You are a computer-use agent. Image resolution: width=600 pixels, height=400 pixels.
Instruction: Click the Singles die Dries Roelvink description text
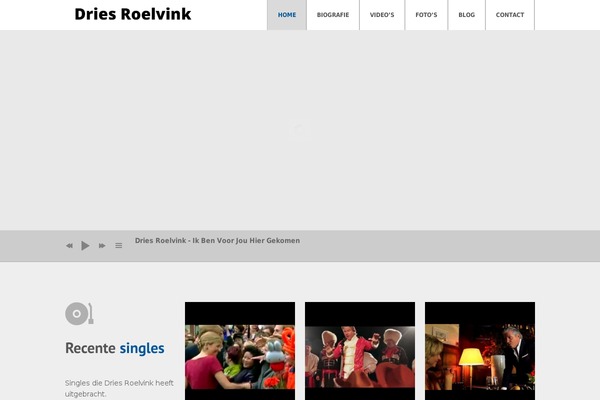(x=119, y=388)
